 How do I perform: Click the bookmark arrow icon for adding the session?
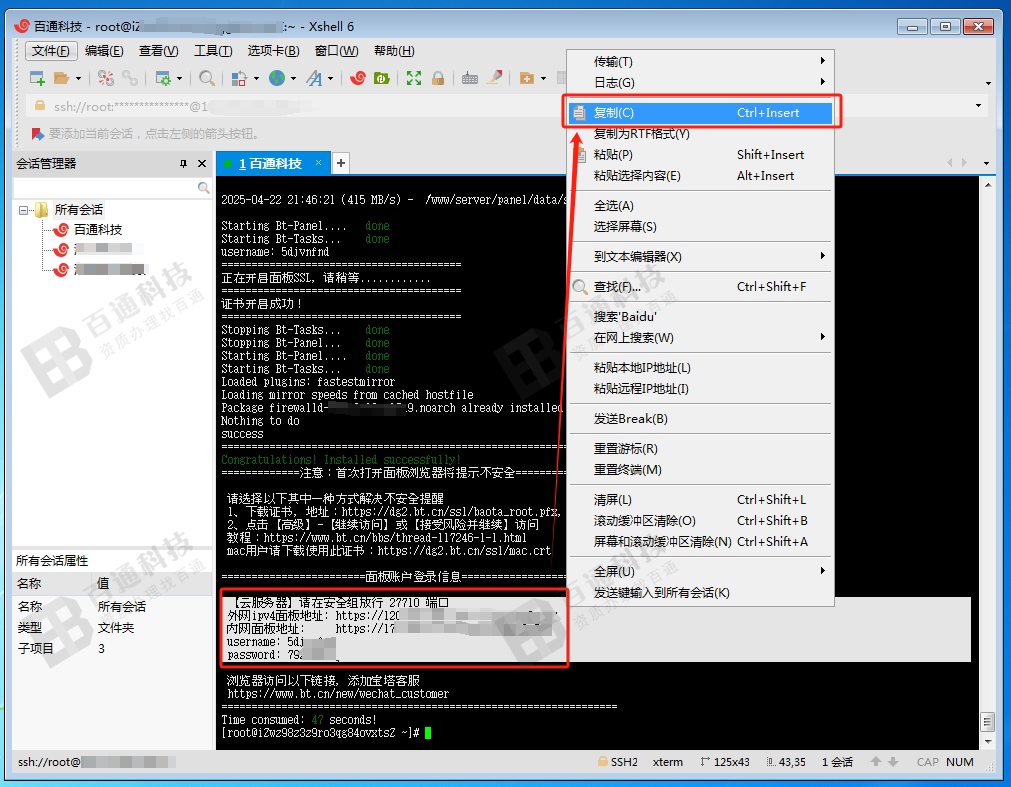(38, 133)
